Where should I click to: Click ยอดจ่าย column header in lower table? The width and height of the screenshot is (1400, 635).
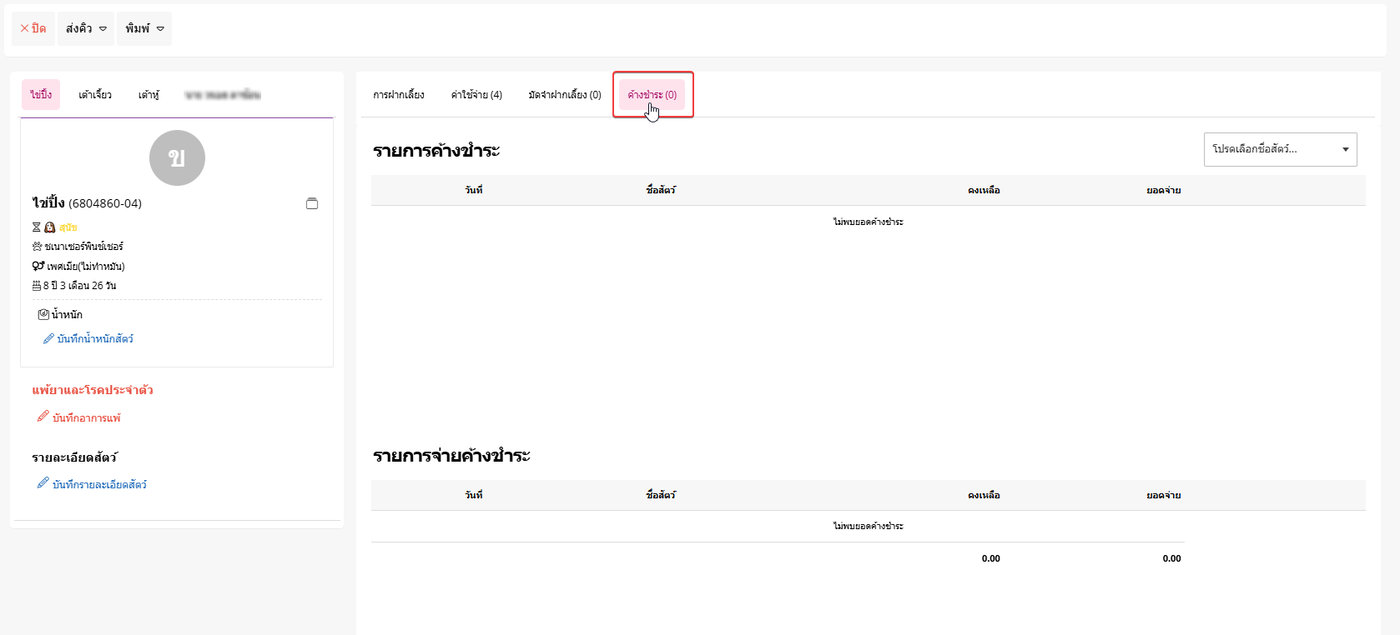(1164, 495)
